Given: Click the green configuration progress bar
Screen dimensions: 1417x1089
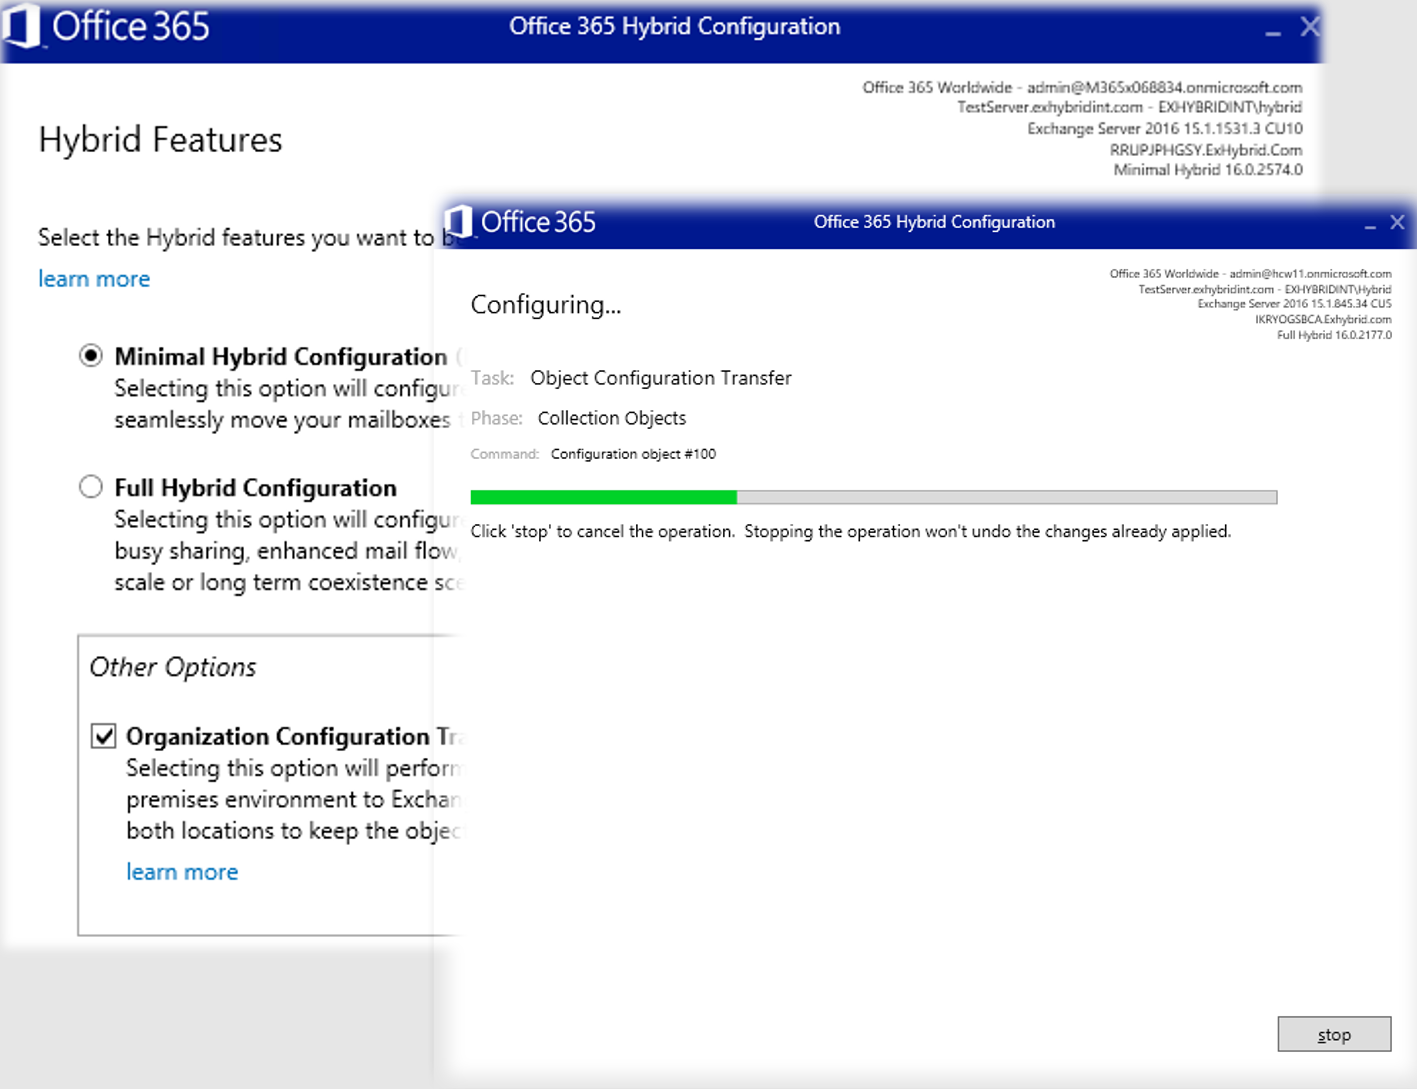Looking at the screenshot, I should click(x=873, y=497).
